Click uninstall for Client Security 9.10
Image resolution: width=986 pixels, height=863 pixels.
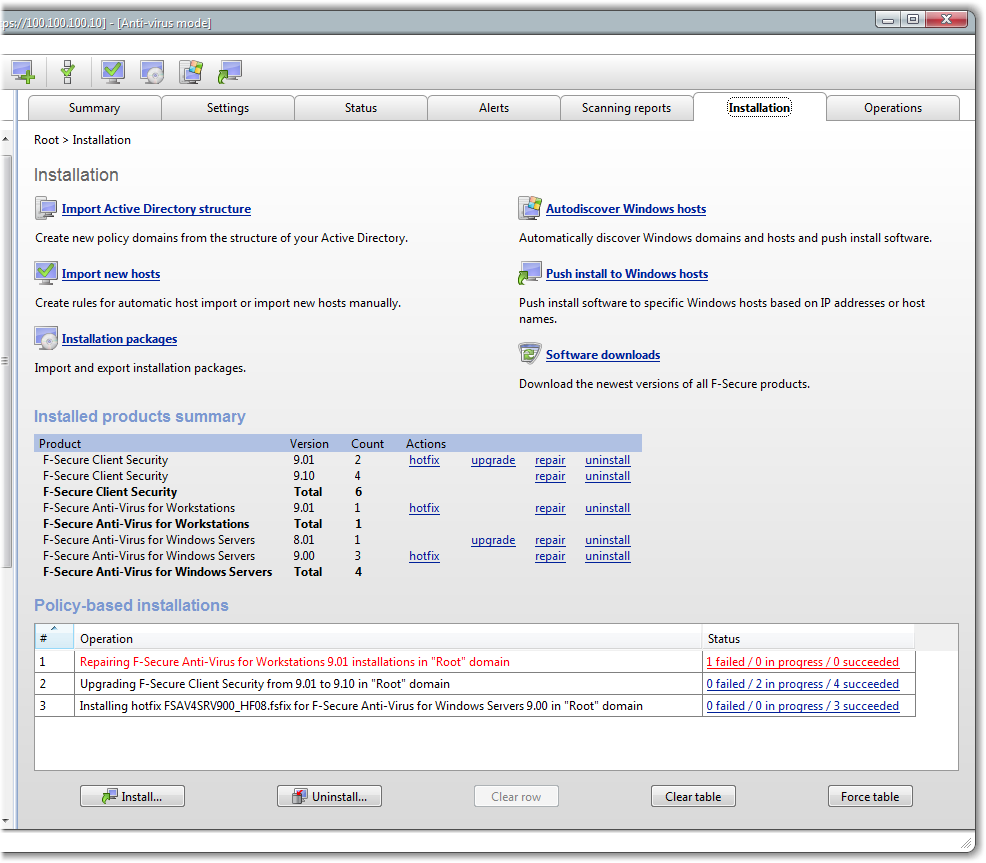point(607,476)
